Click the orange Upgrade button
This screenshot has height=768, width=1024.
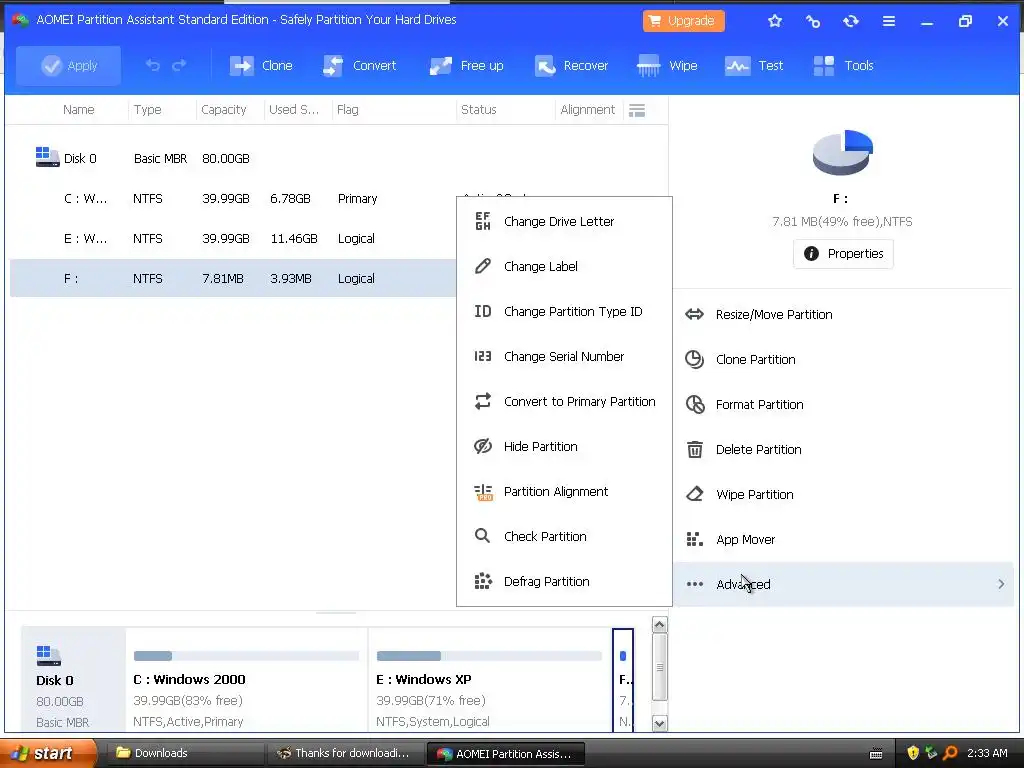(683, 21)
